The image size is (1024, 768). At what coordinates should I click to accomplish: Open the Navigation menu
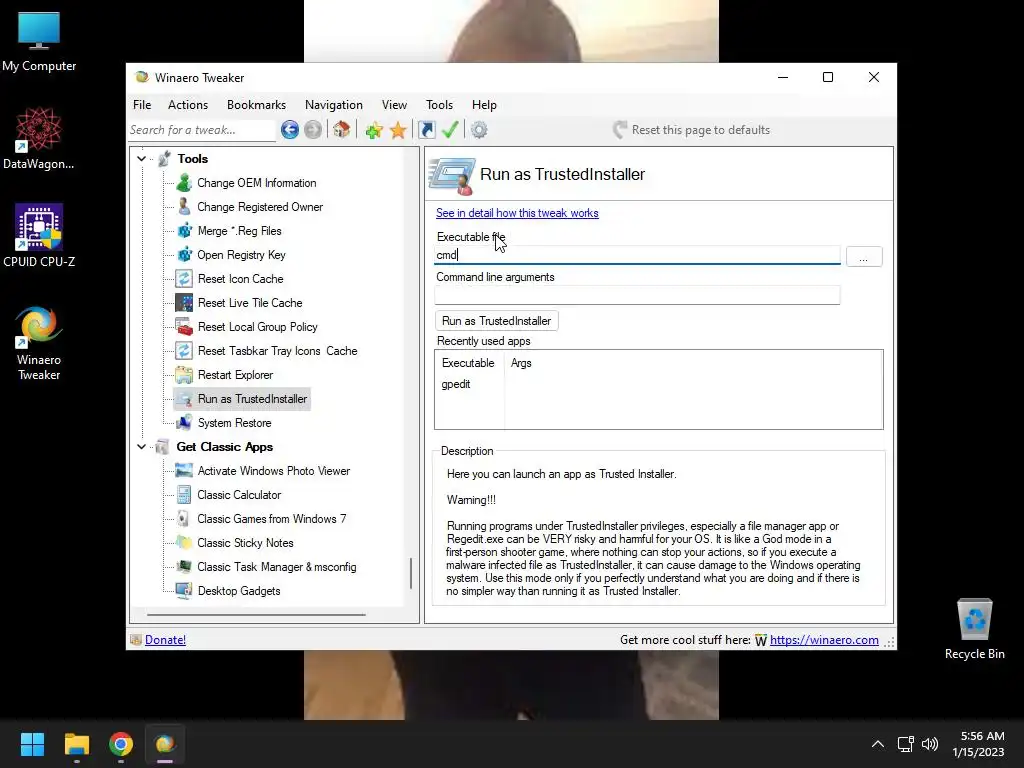click(x=334, y=105)
